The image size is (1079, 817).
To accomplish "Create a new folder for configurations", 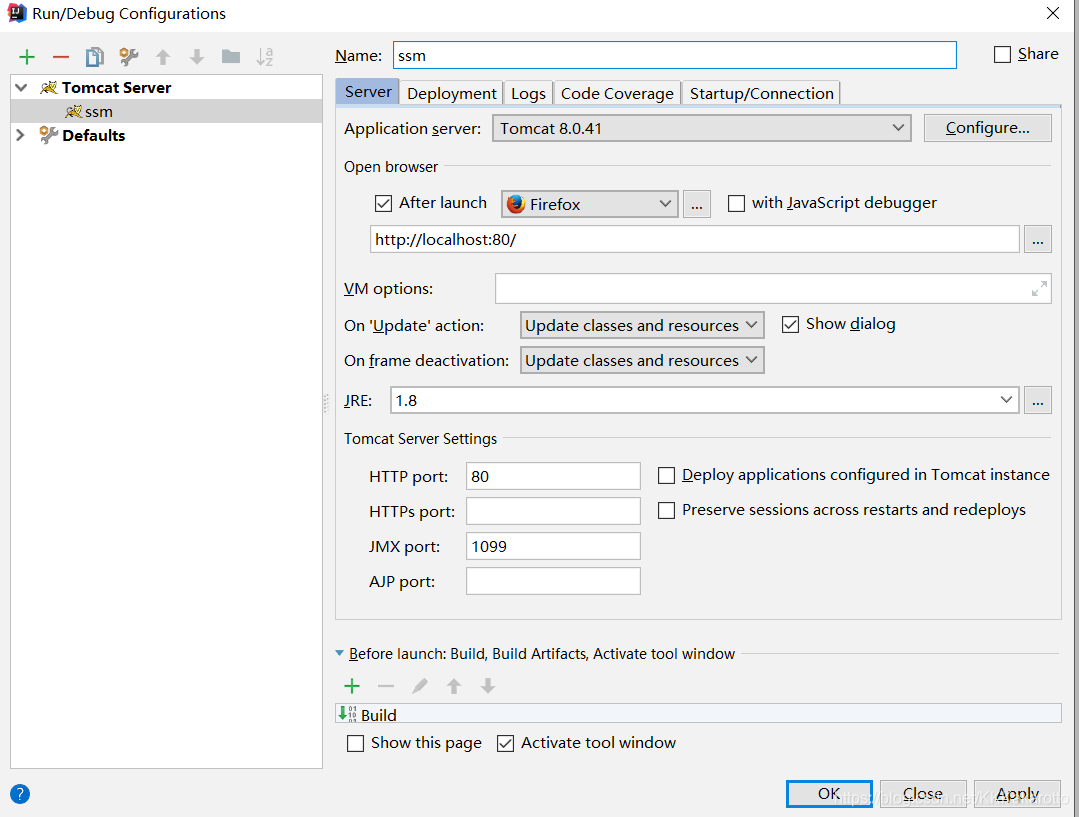I will (x=231, y=56).
